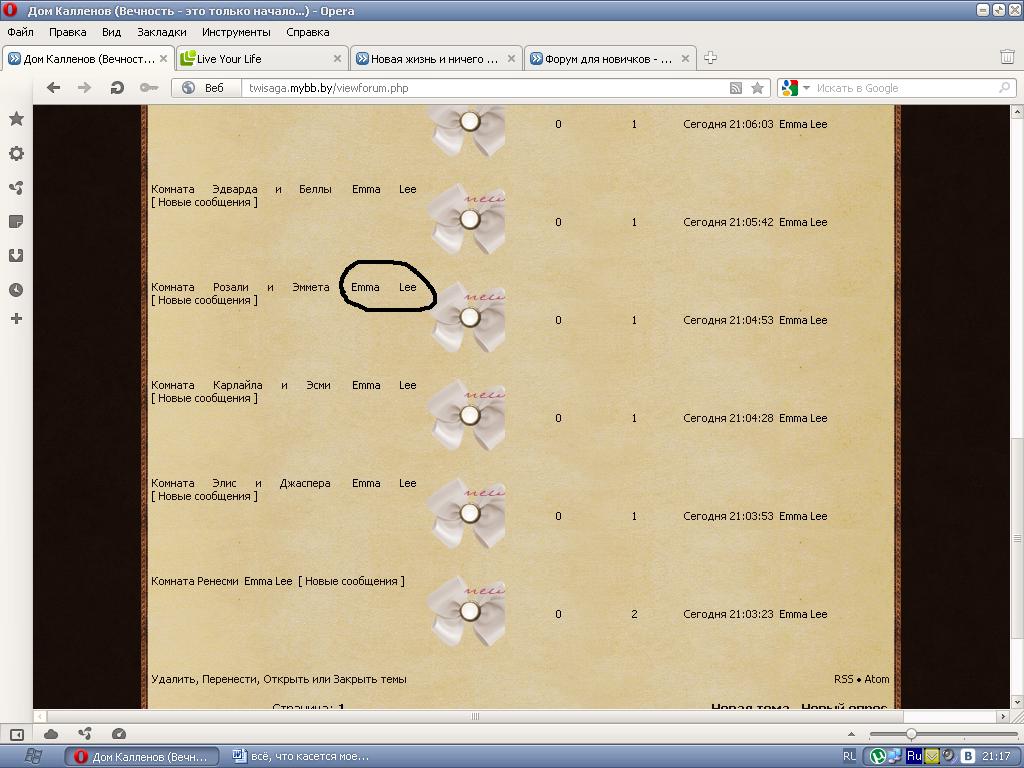Screen dimensions: 1024x768
Task: Click the uTorrent icon in system tray
Action: click(878, 756)
